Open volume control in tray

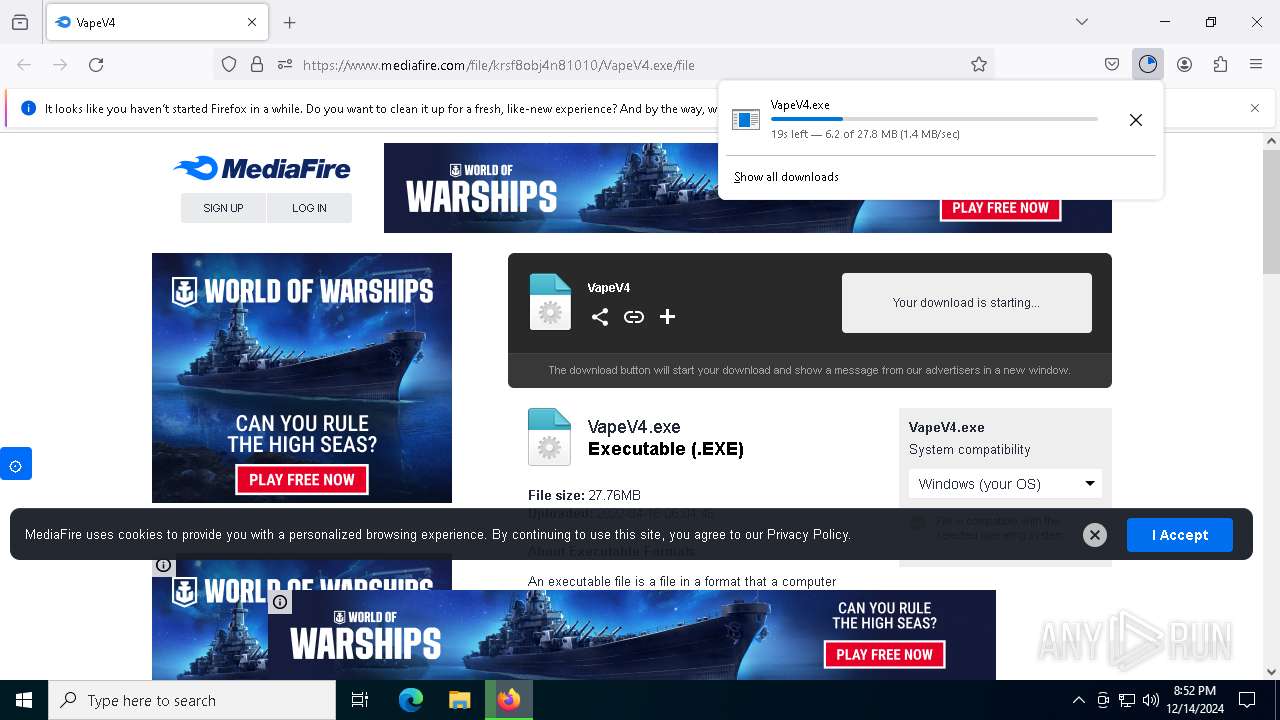pyautogui.click(x=1151, y=700)
